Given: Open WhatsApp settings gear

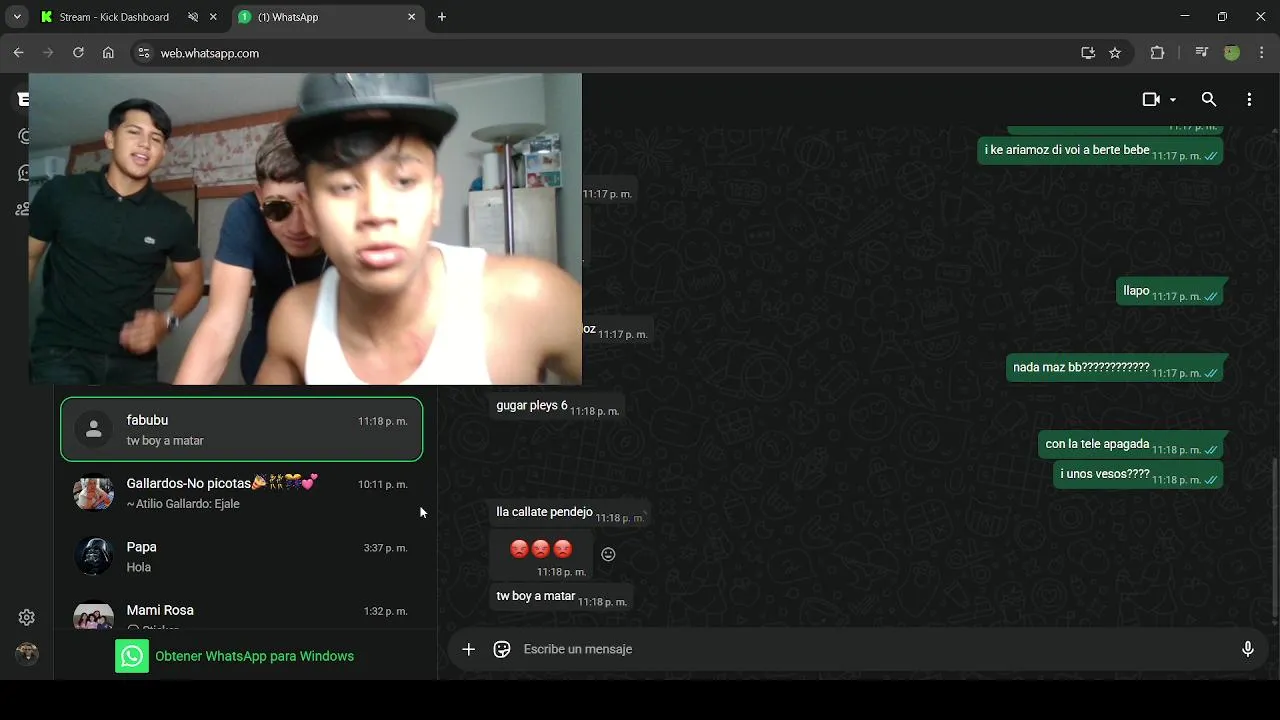Looking at the screenshot, I should point(27,617).
